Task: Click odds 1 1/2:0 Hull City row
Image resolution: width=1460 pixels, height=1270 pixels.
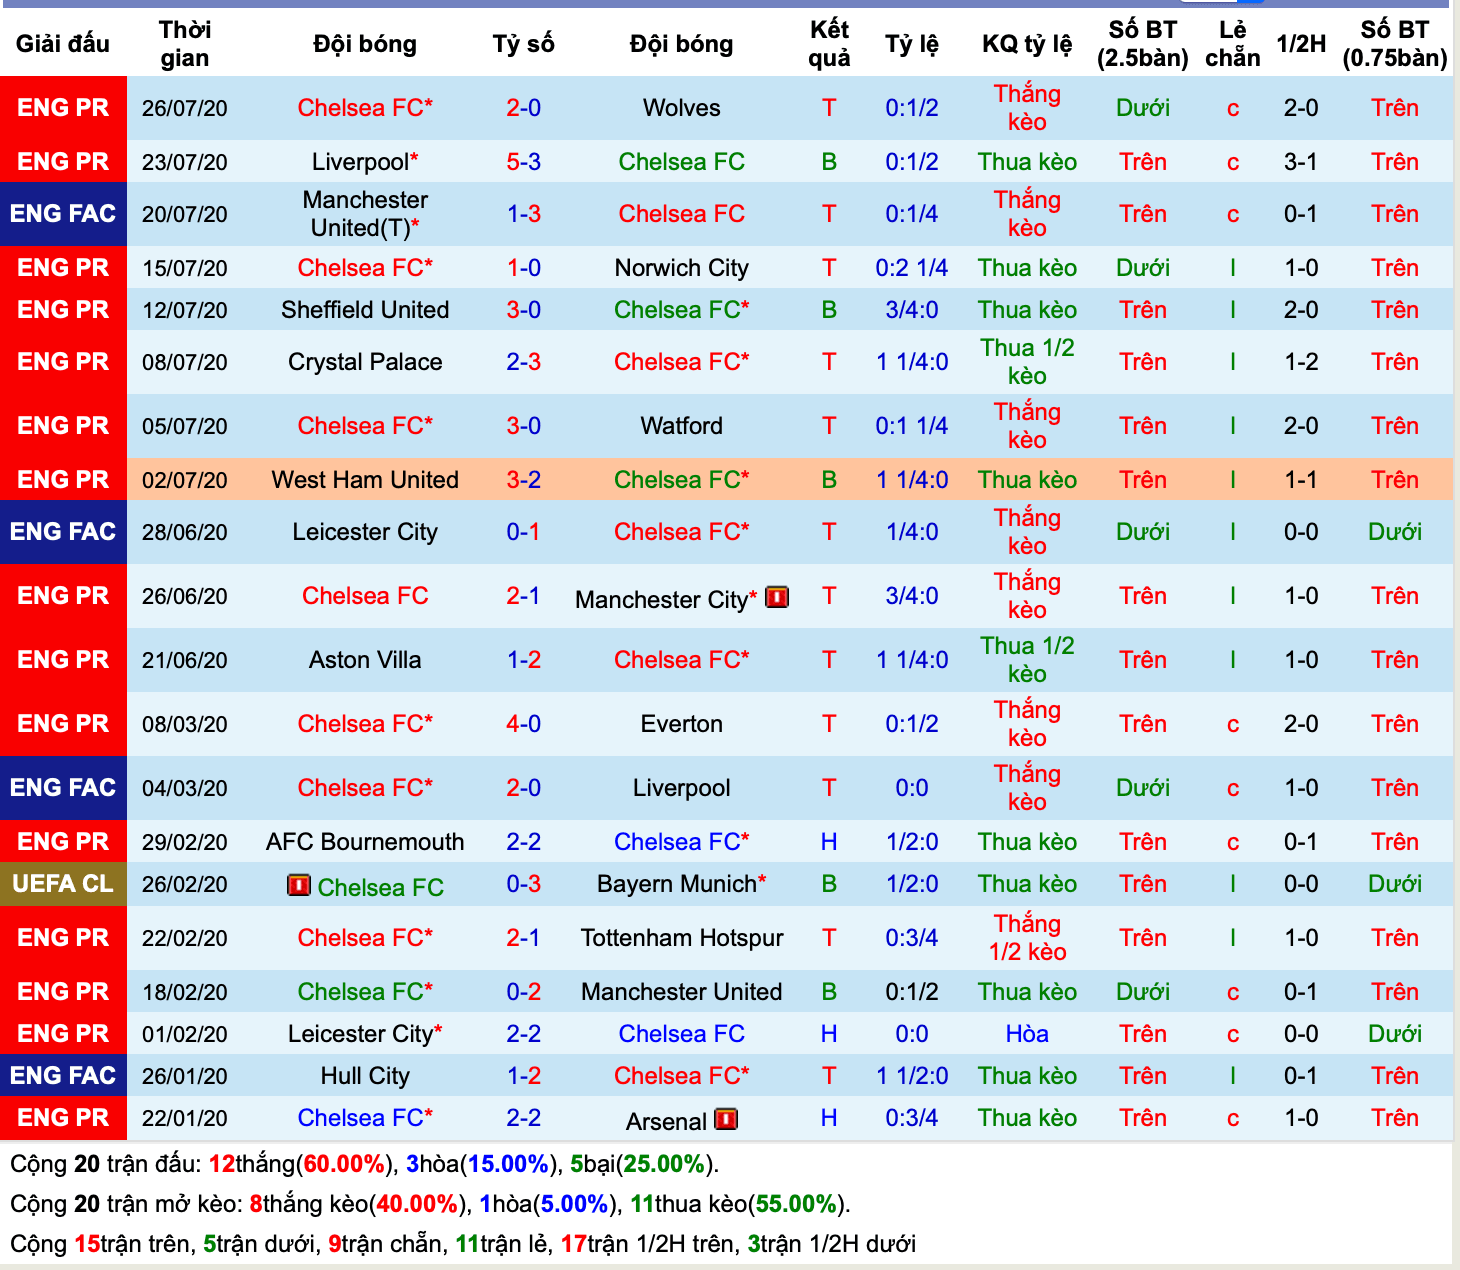Action: click(912, 1076)
